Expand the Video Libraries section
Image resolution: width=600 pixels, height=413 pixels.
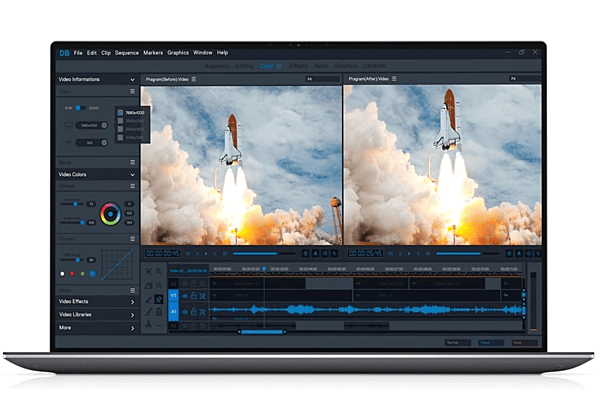[132, 314]
